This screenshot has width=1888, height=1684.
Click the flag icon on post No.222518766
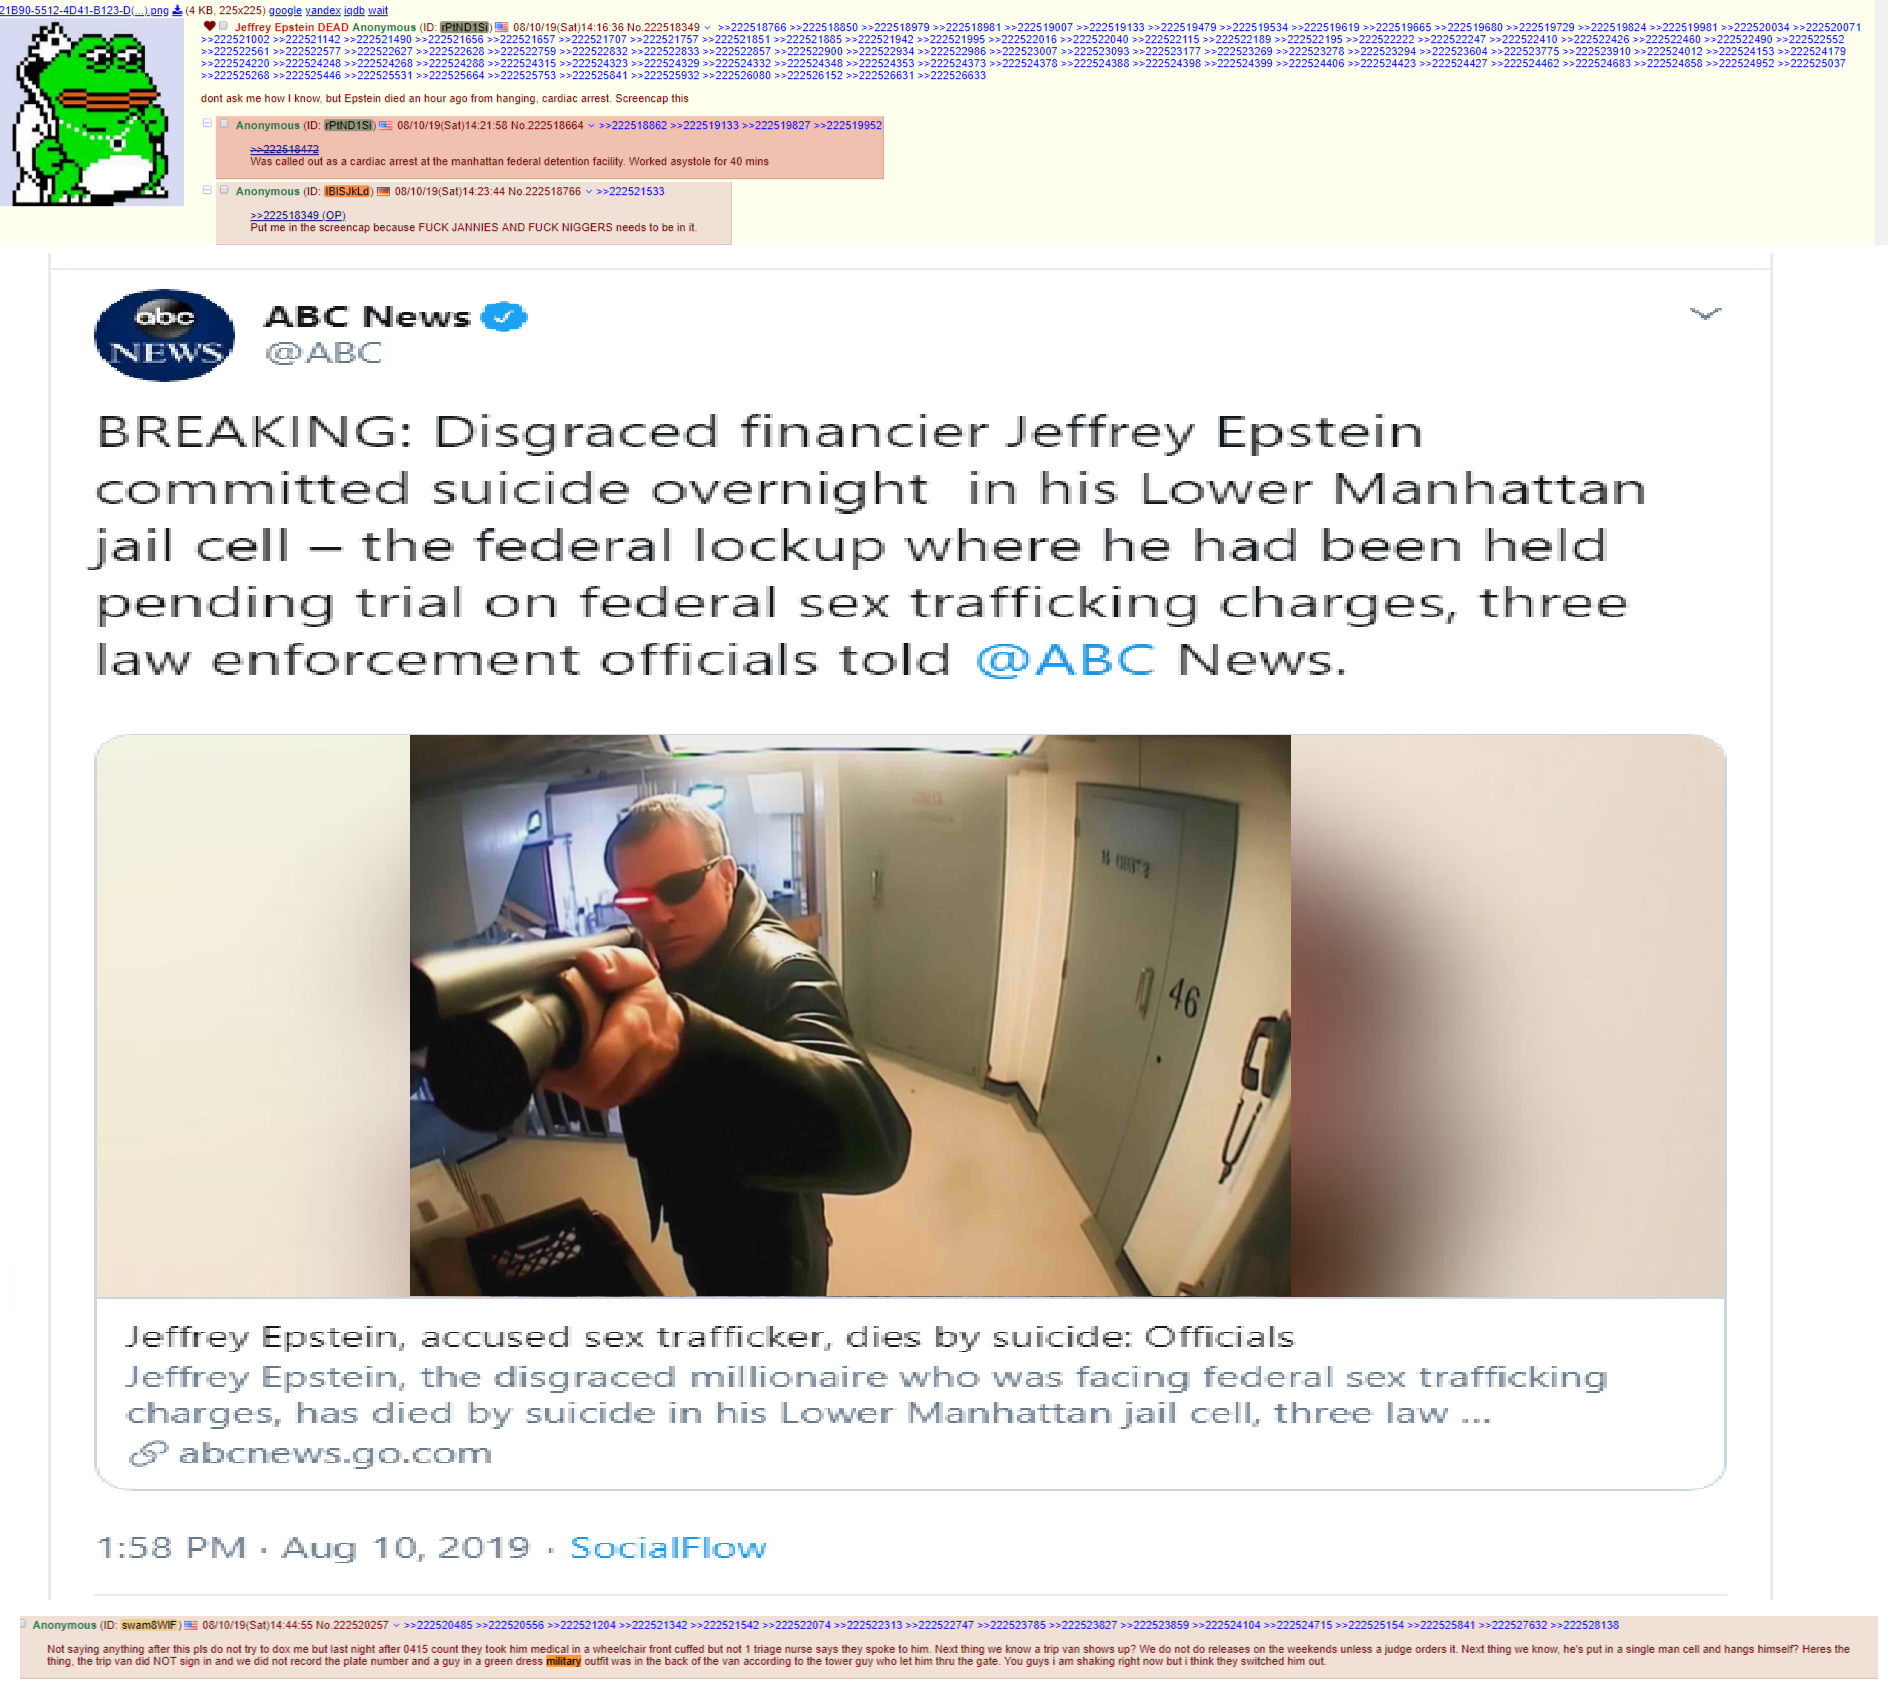383,192
